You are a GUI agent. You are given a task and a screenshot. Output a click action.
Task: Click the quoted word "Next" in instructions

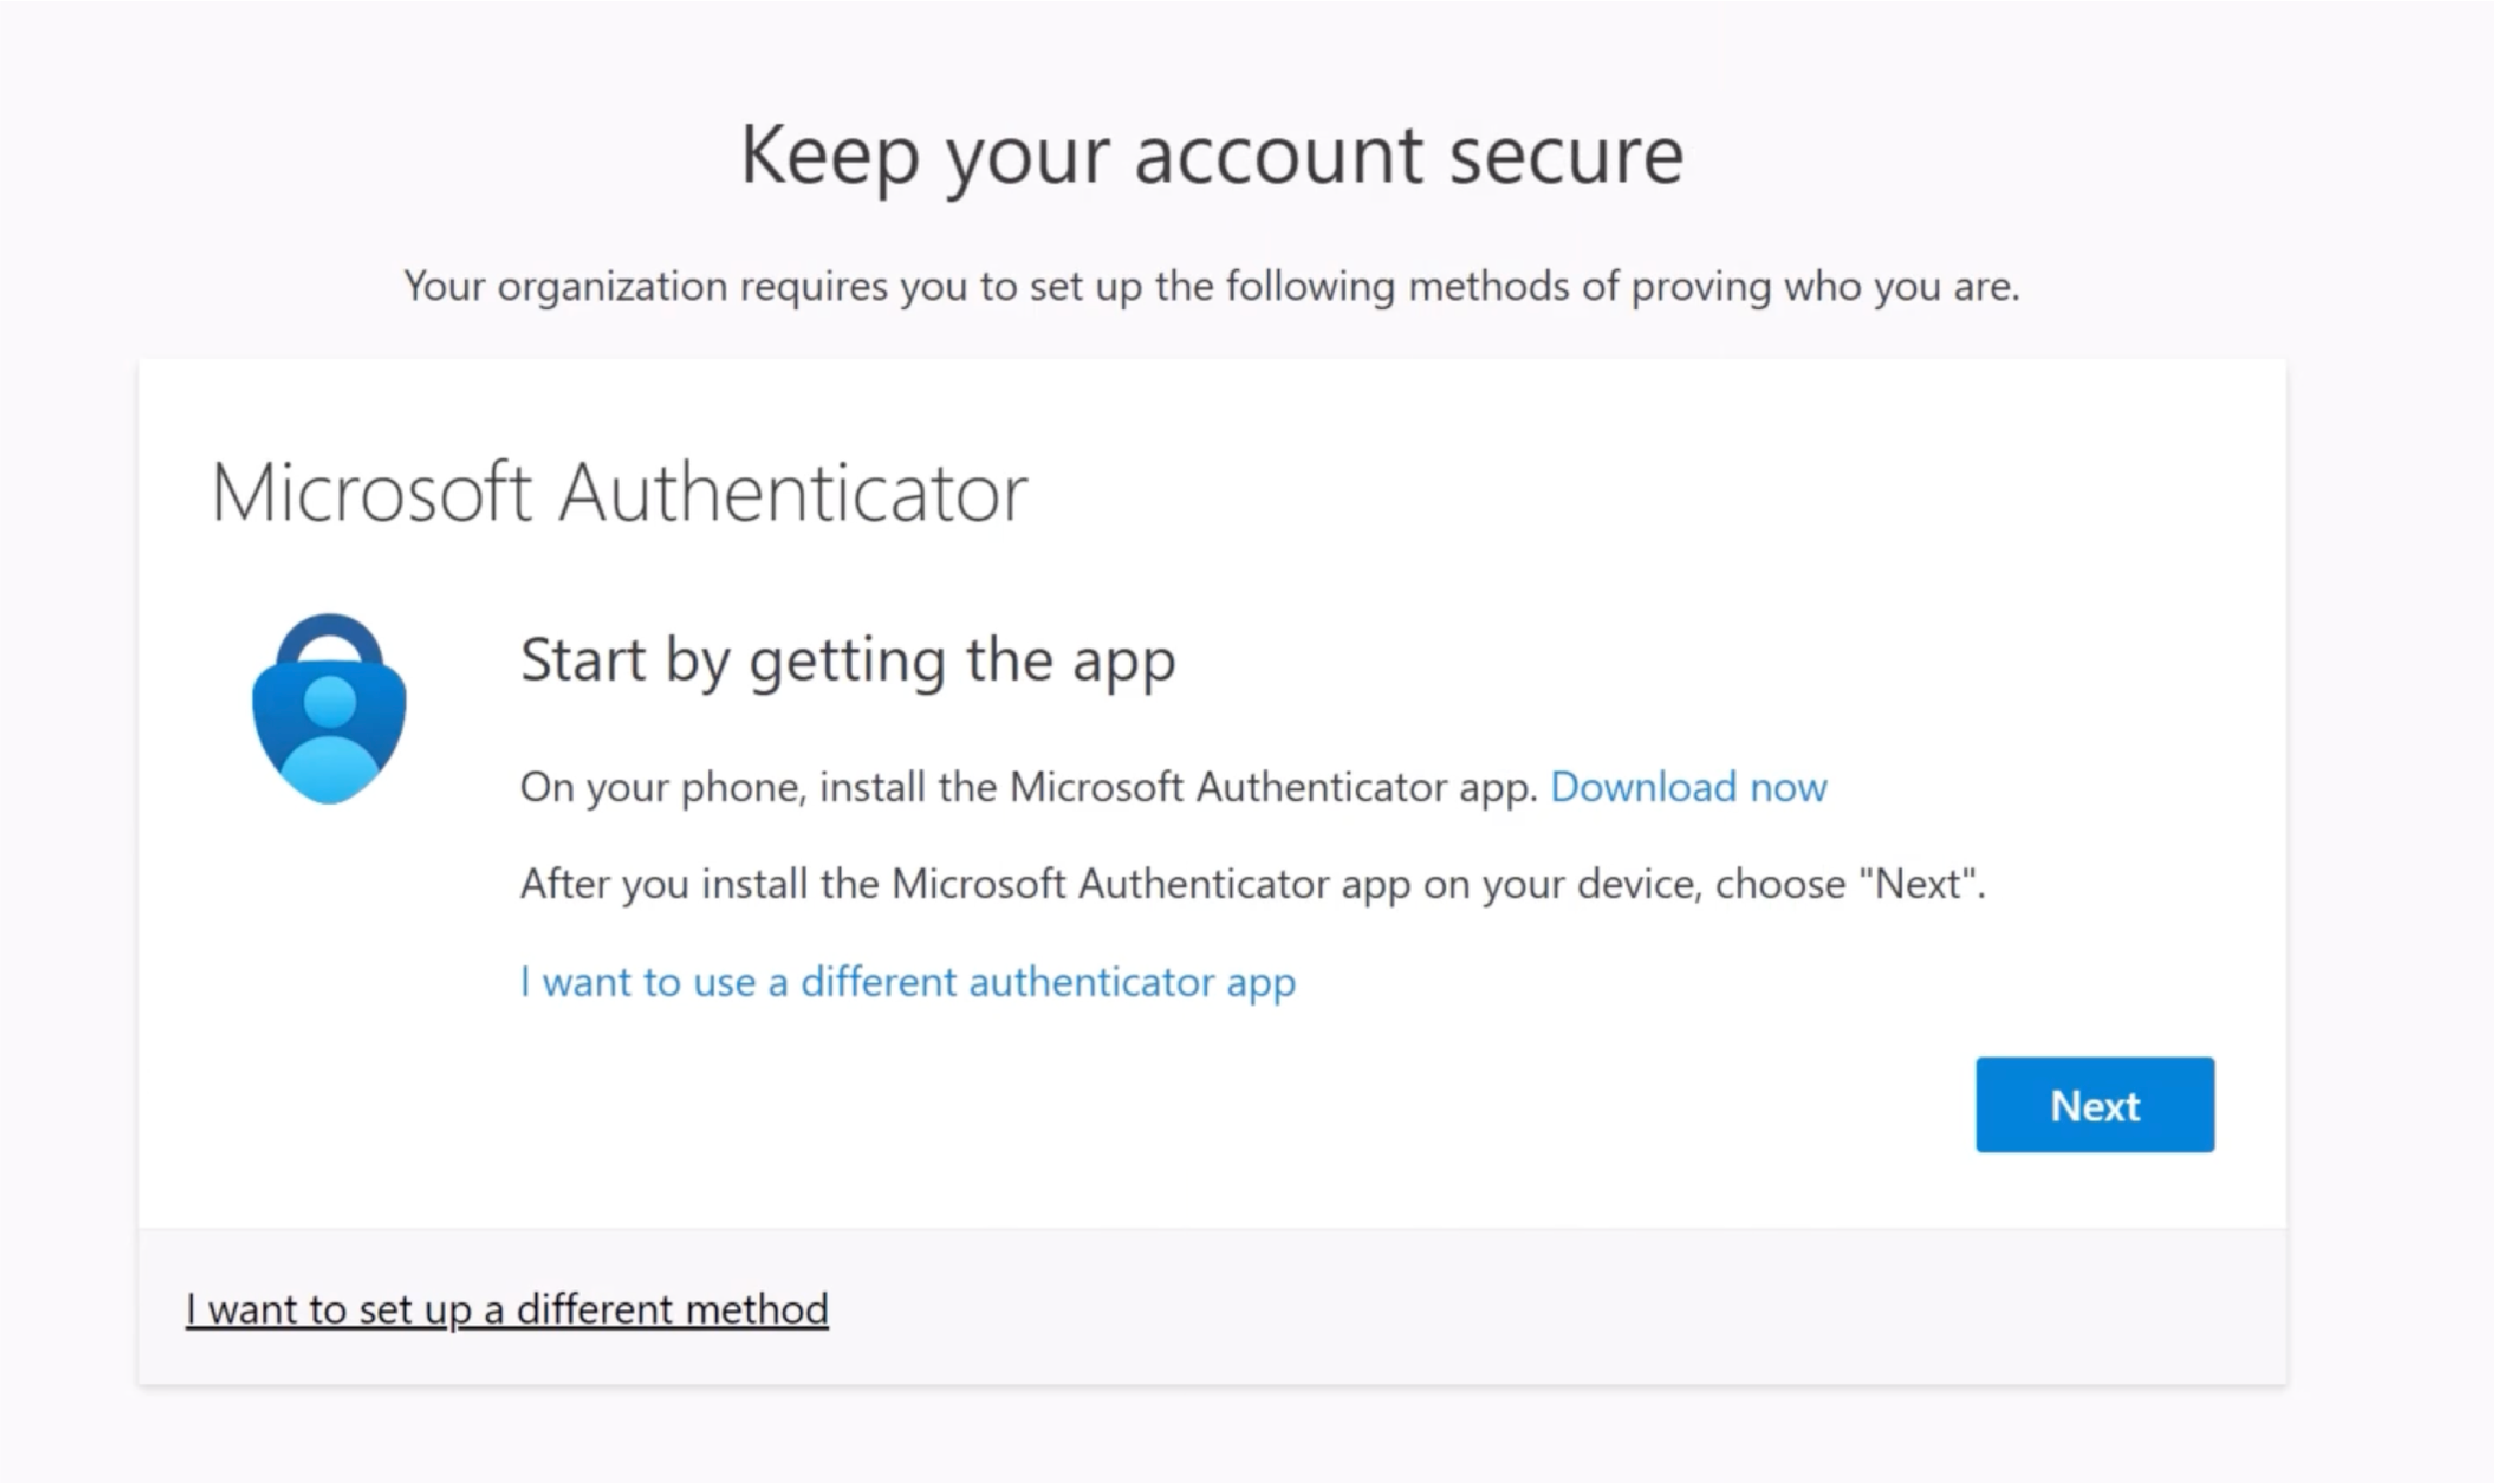(1918, 885)
